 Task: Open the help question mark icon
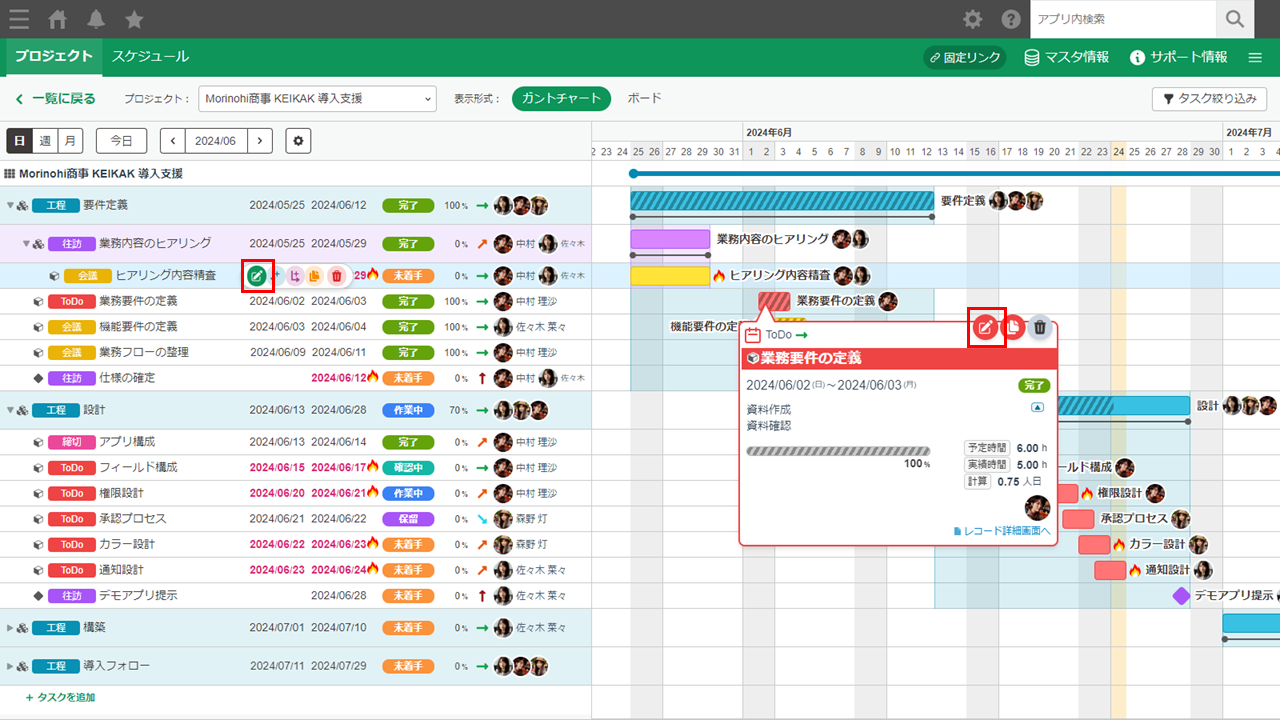[1011, 19]
